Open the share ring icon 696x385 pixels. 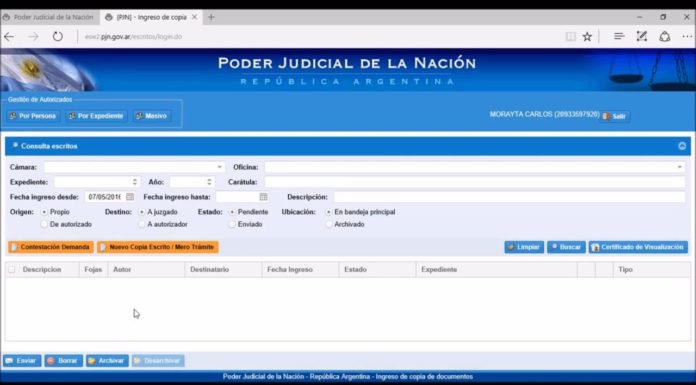(664, 36)
